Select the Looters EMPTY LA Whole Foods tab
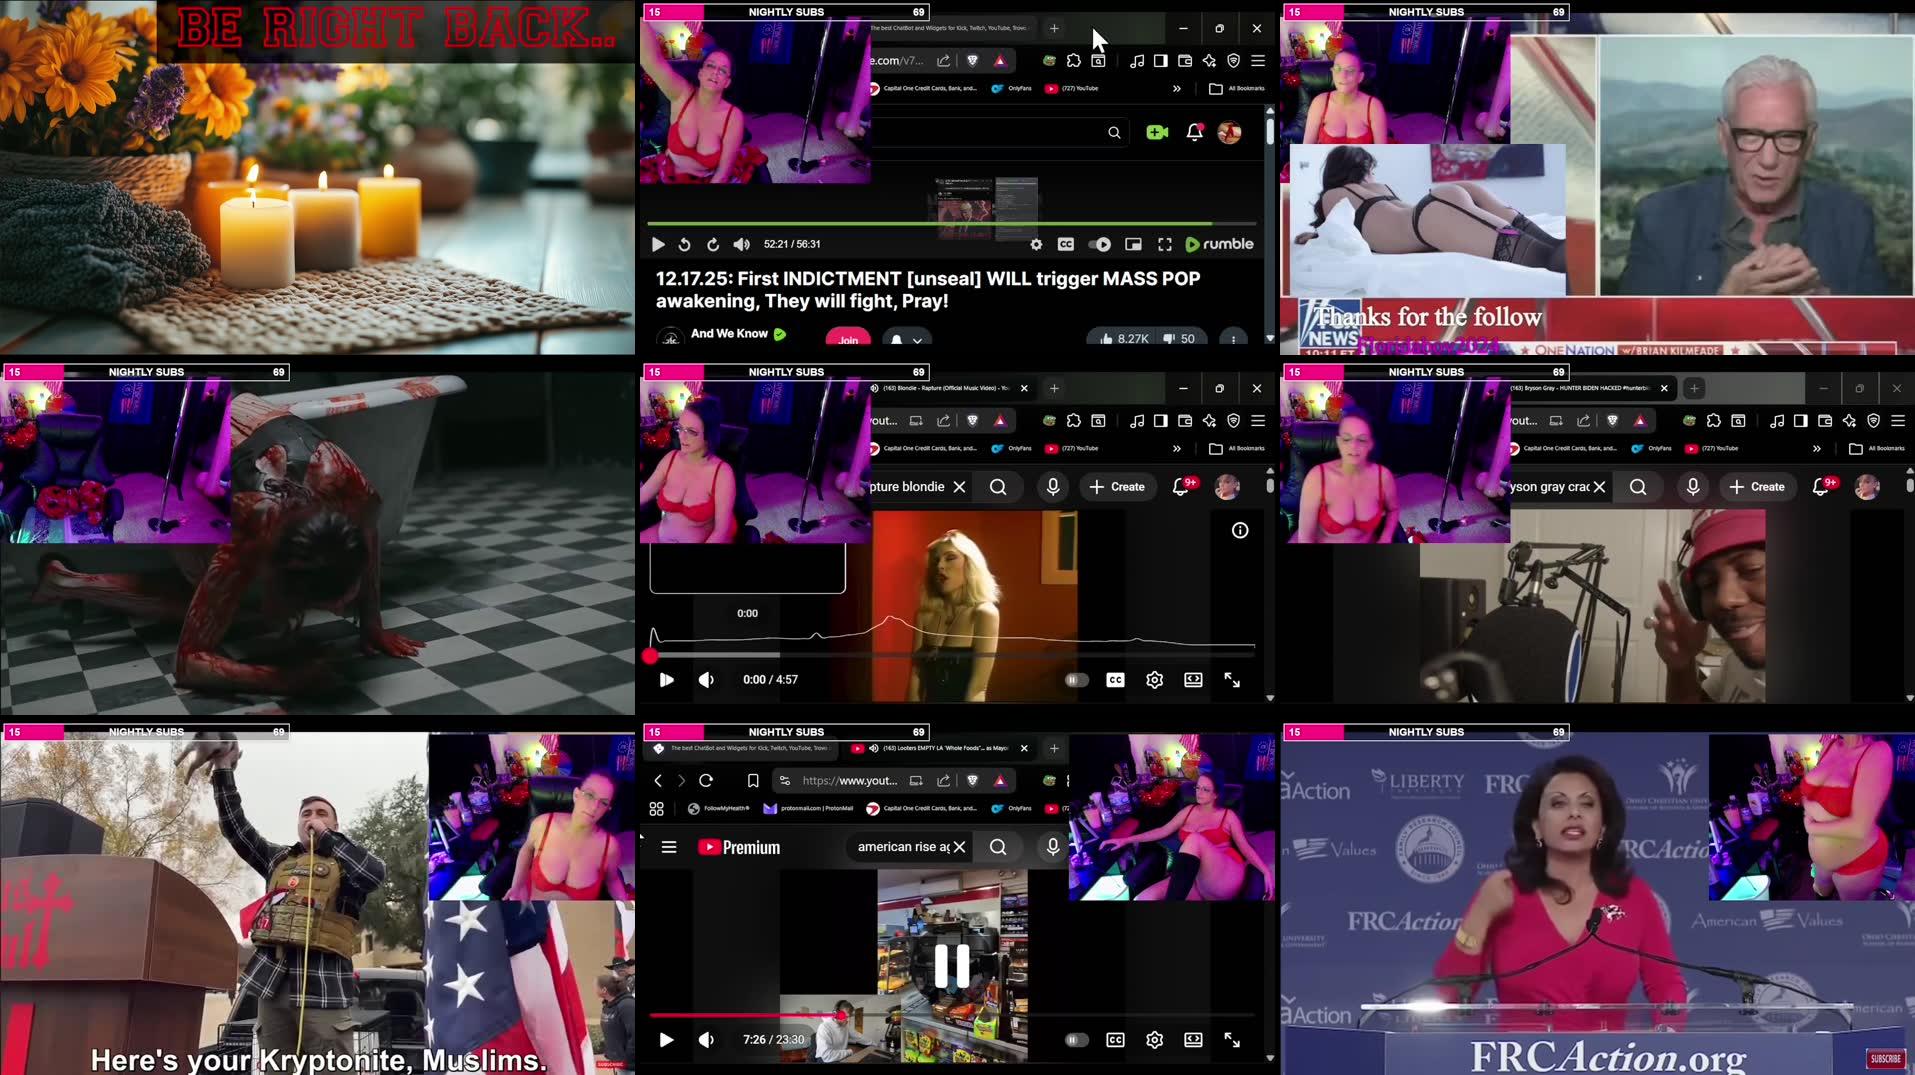Screen dimensions: 1915x1075 click(x=940, y=748)
